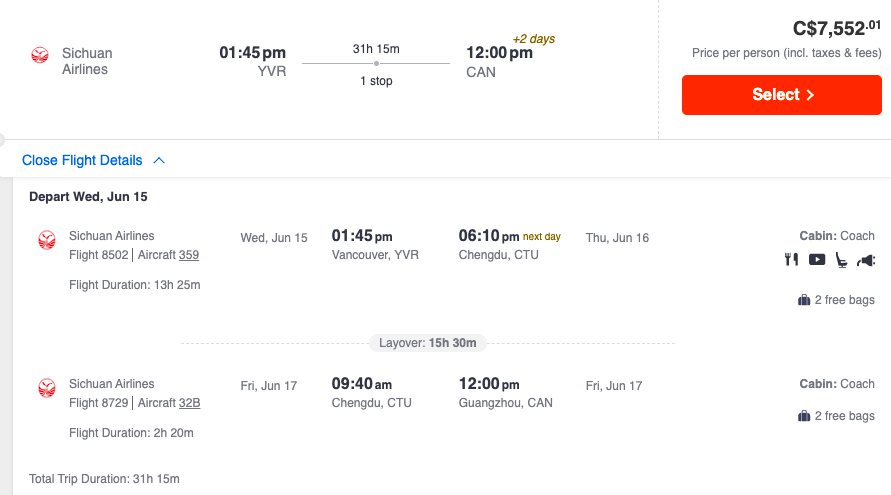Click the next day arrival label
The image size is (891, 495).
click(542, 237)
